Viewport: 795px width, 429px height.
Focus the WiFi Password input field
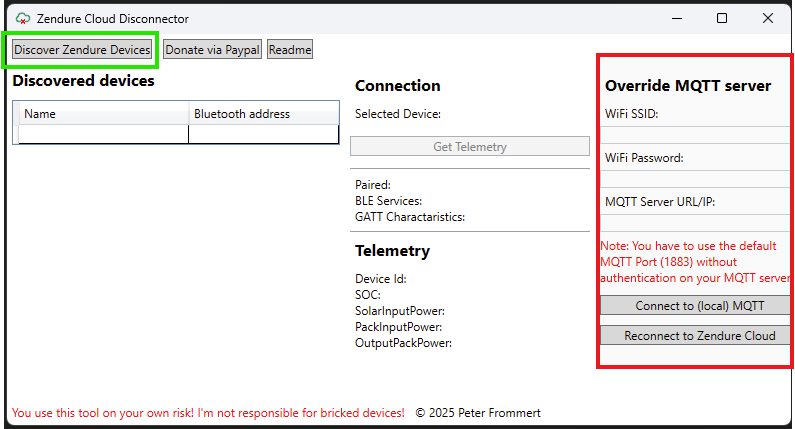(697, 179)
